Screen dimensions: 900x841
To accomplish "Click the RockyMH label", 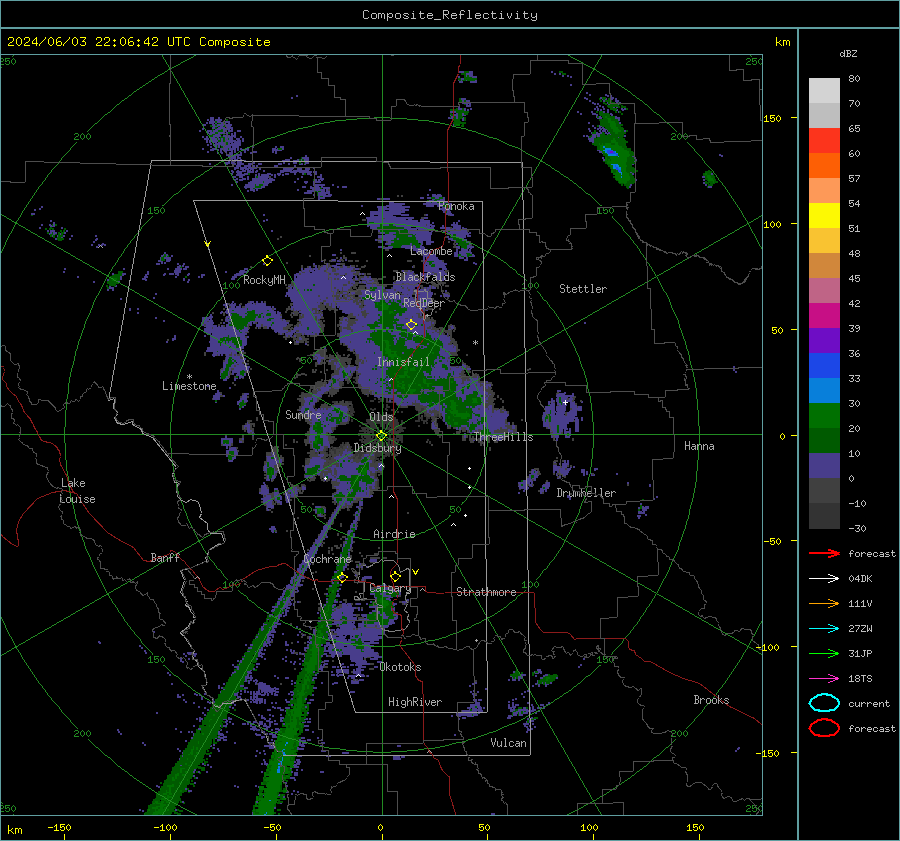I will tap(264, 280).
